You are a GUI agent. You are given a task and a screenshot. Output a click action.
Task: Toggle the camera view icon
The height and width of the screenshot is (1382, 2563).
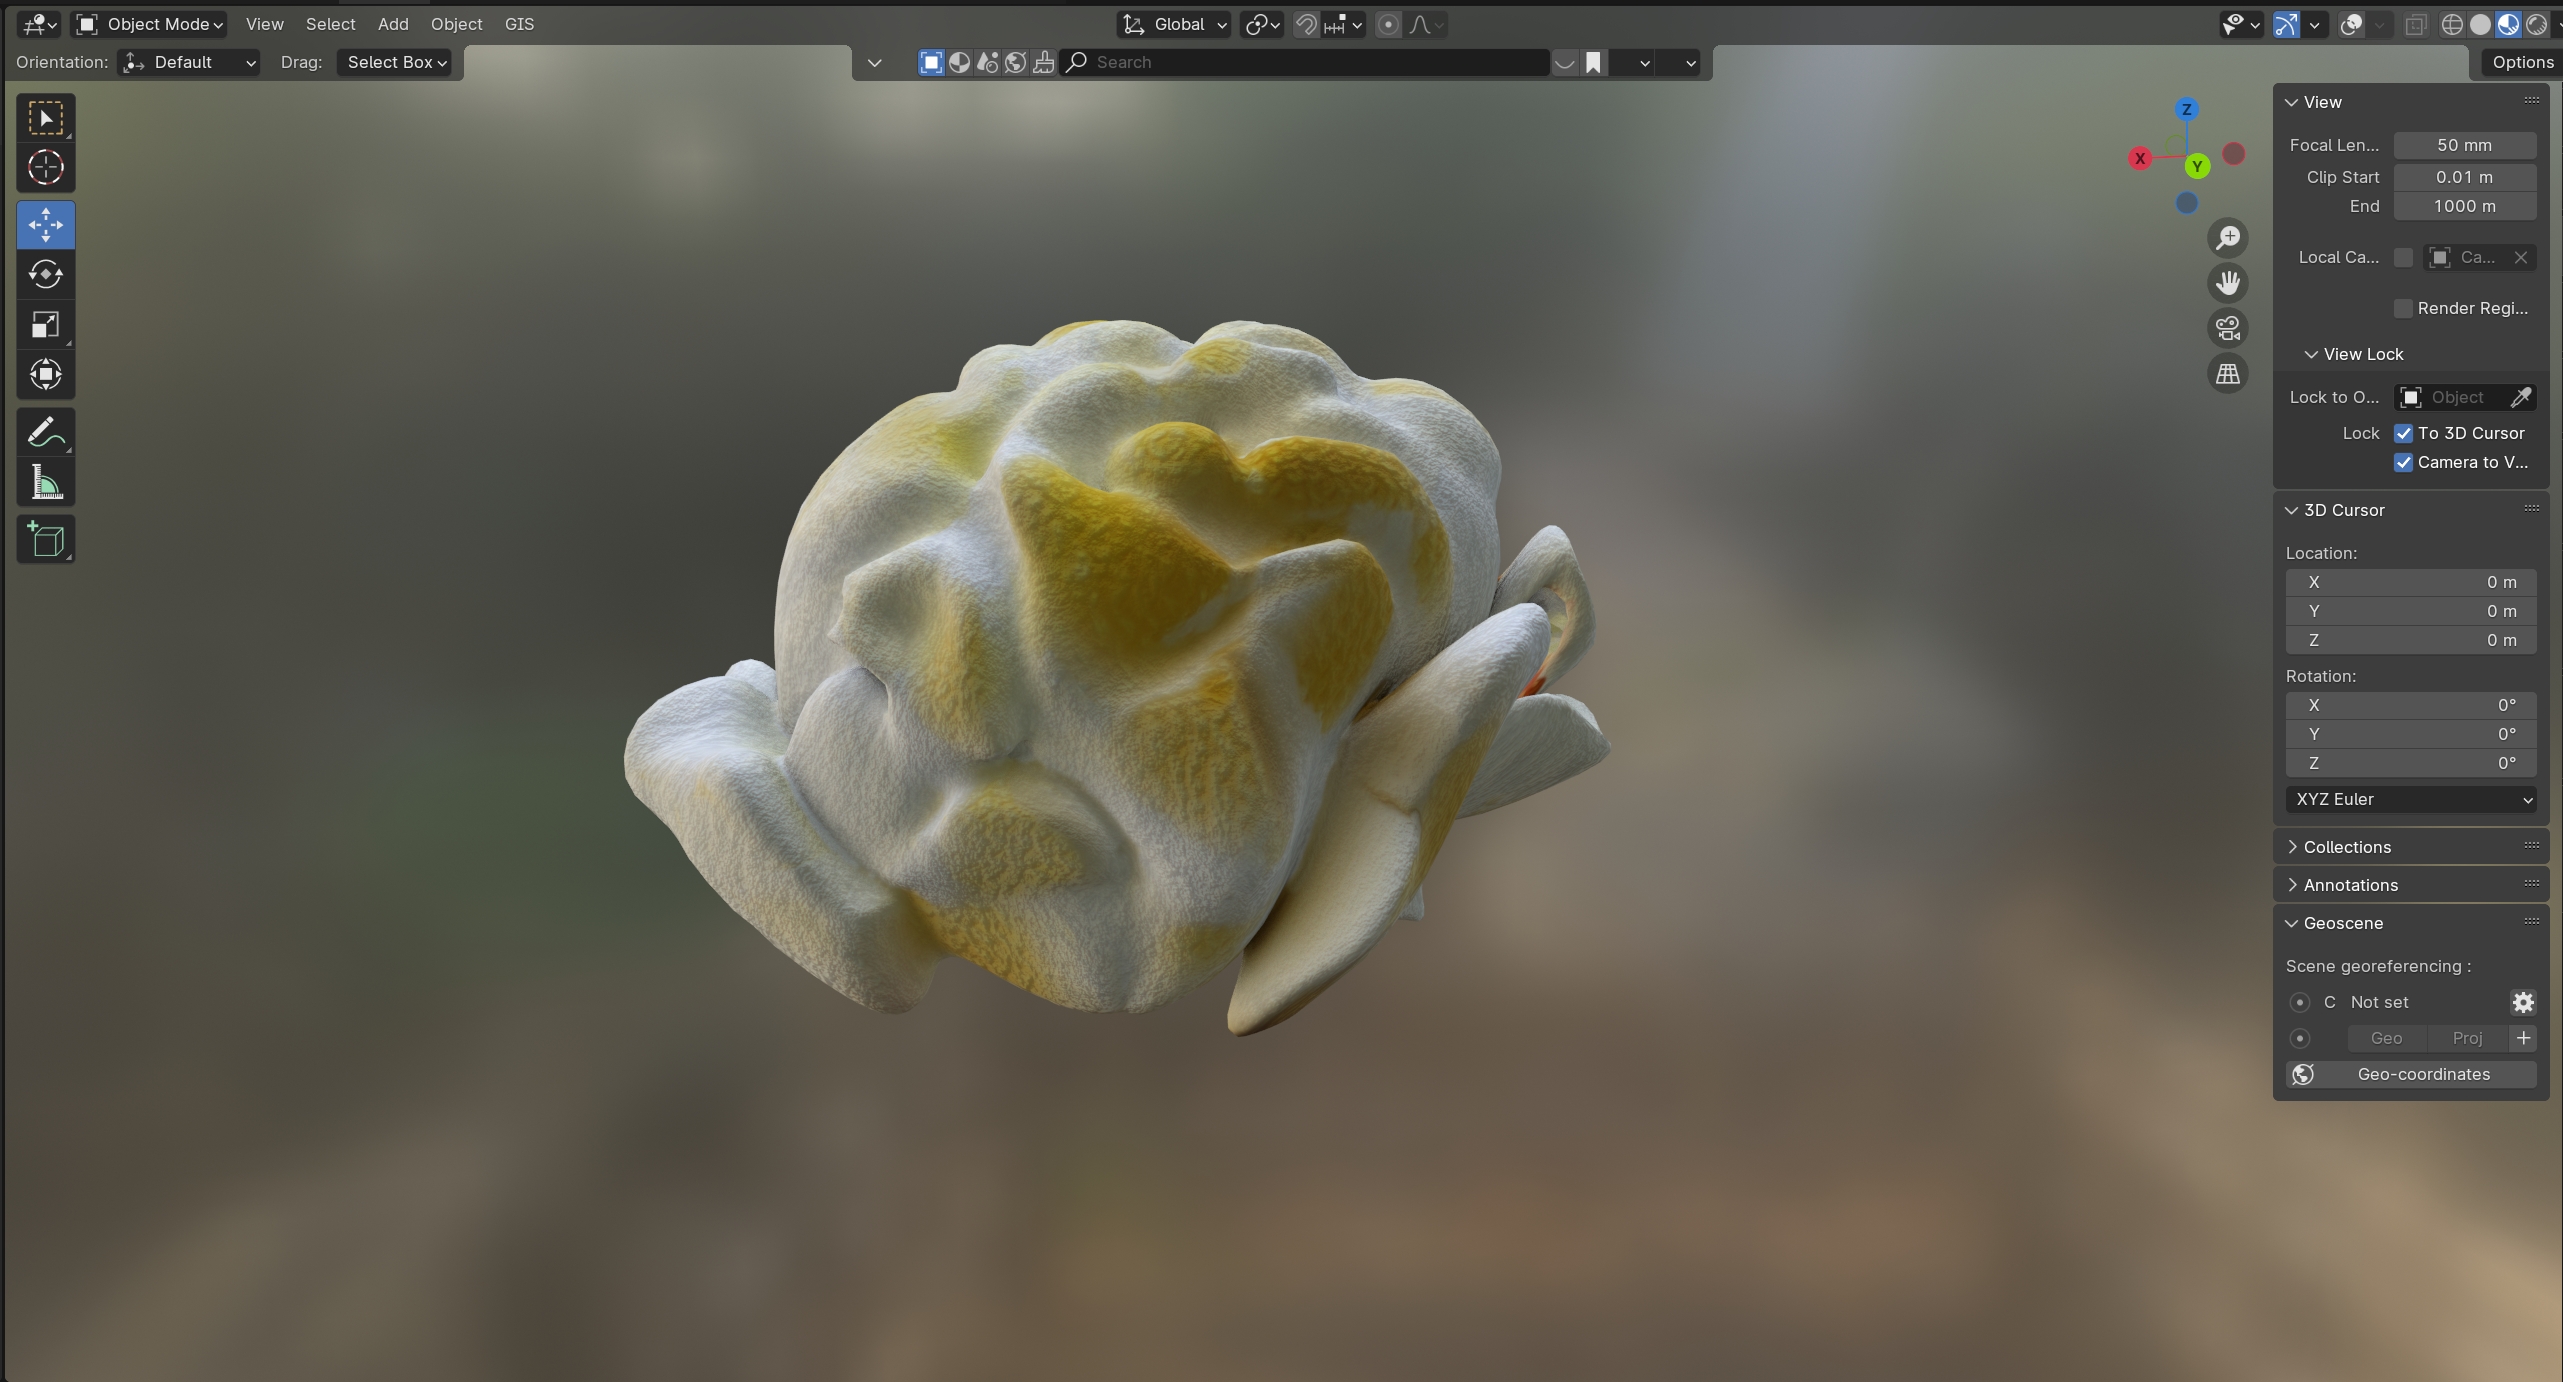[x=2227, y=328]
